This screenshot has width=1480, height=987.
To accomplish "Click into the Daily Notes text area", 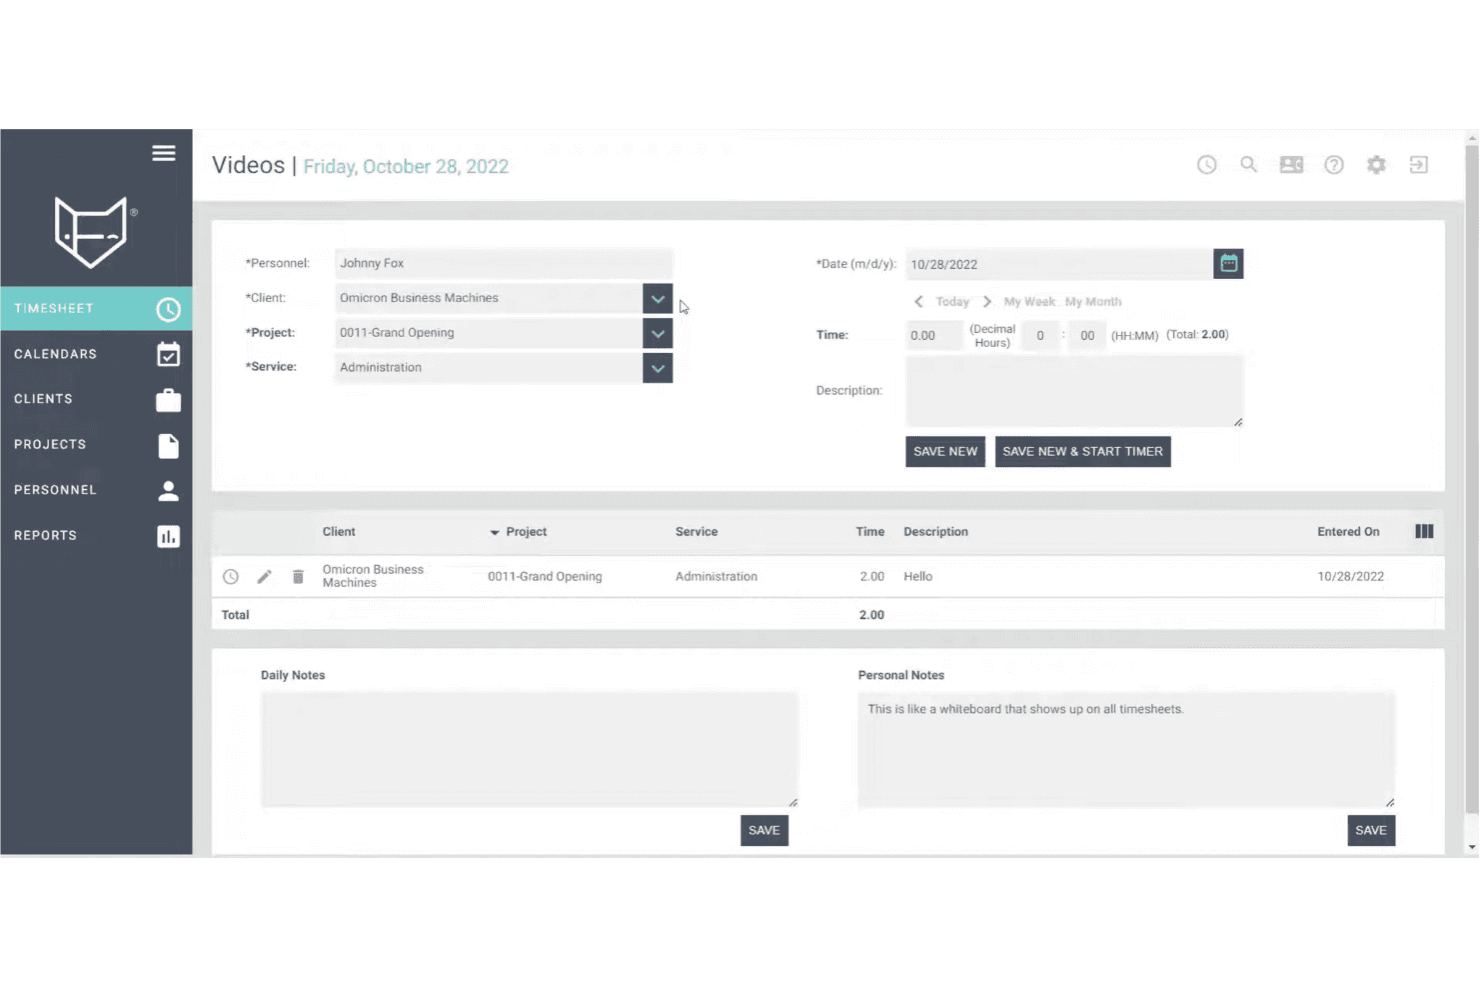I will click(530, 750).
